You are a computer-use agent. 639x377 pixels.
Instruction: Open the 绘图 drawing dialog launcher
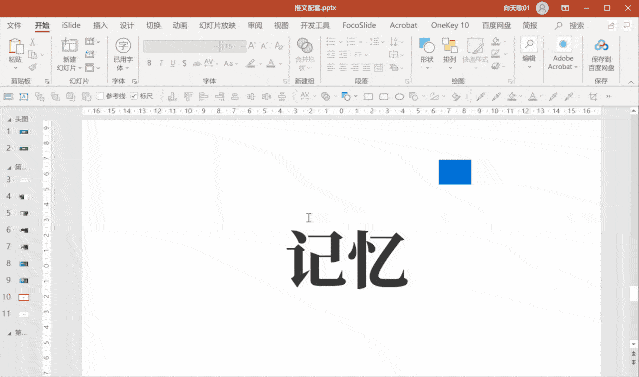[x=510, y=82]
